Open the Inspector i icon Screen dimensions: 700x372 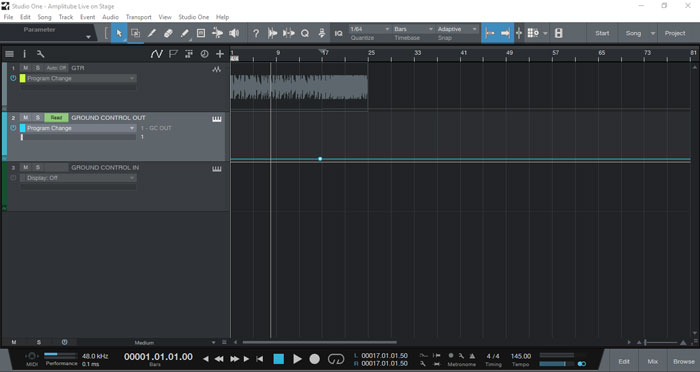(25, 54)
